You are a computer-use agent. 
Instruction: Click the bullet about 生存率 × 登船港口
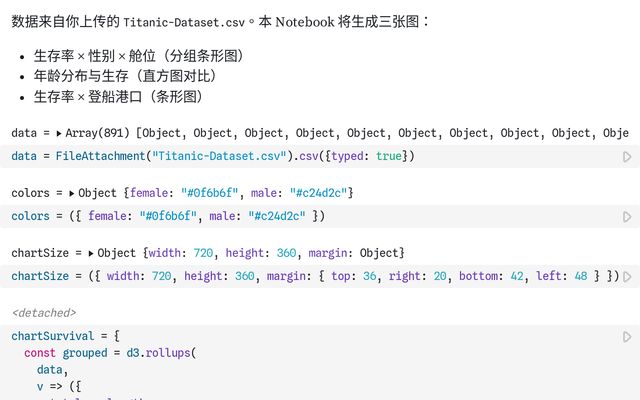118,97
